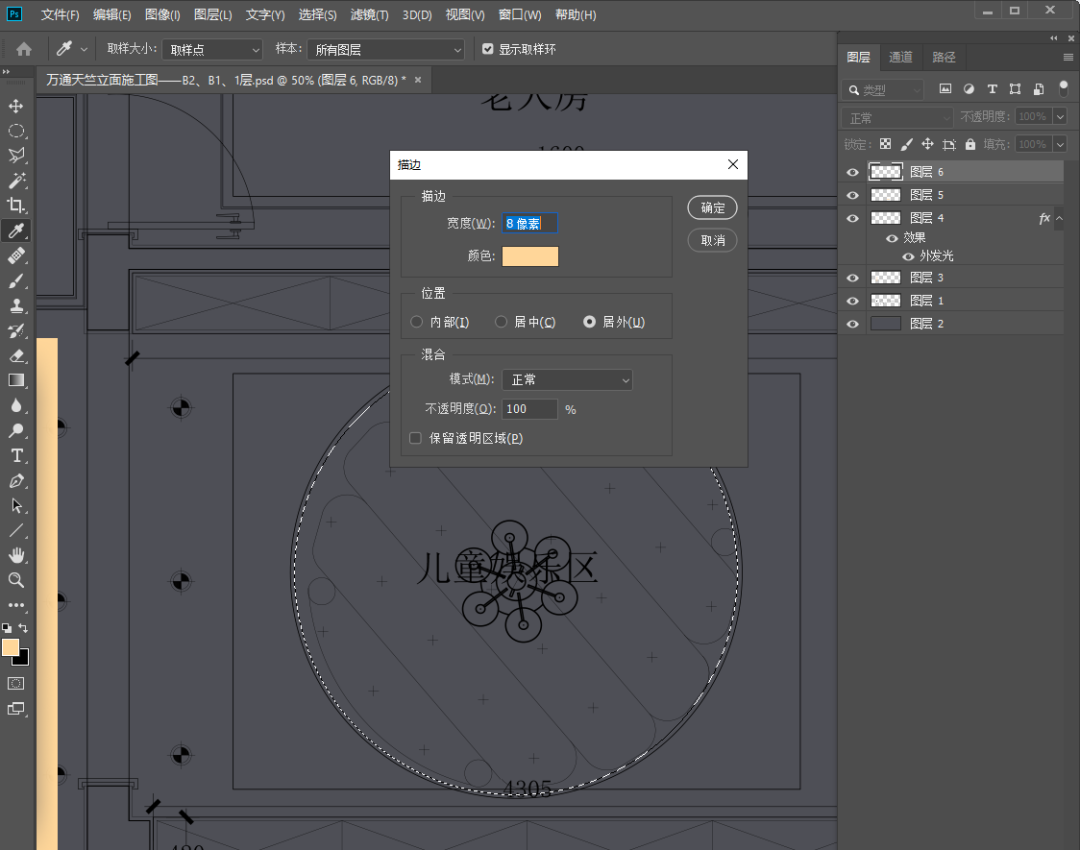
Task: Toggle Quick Mask mode
Action: click(x=16, y=683)
